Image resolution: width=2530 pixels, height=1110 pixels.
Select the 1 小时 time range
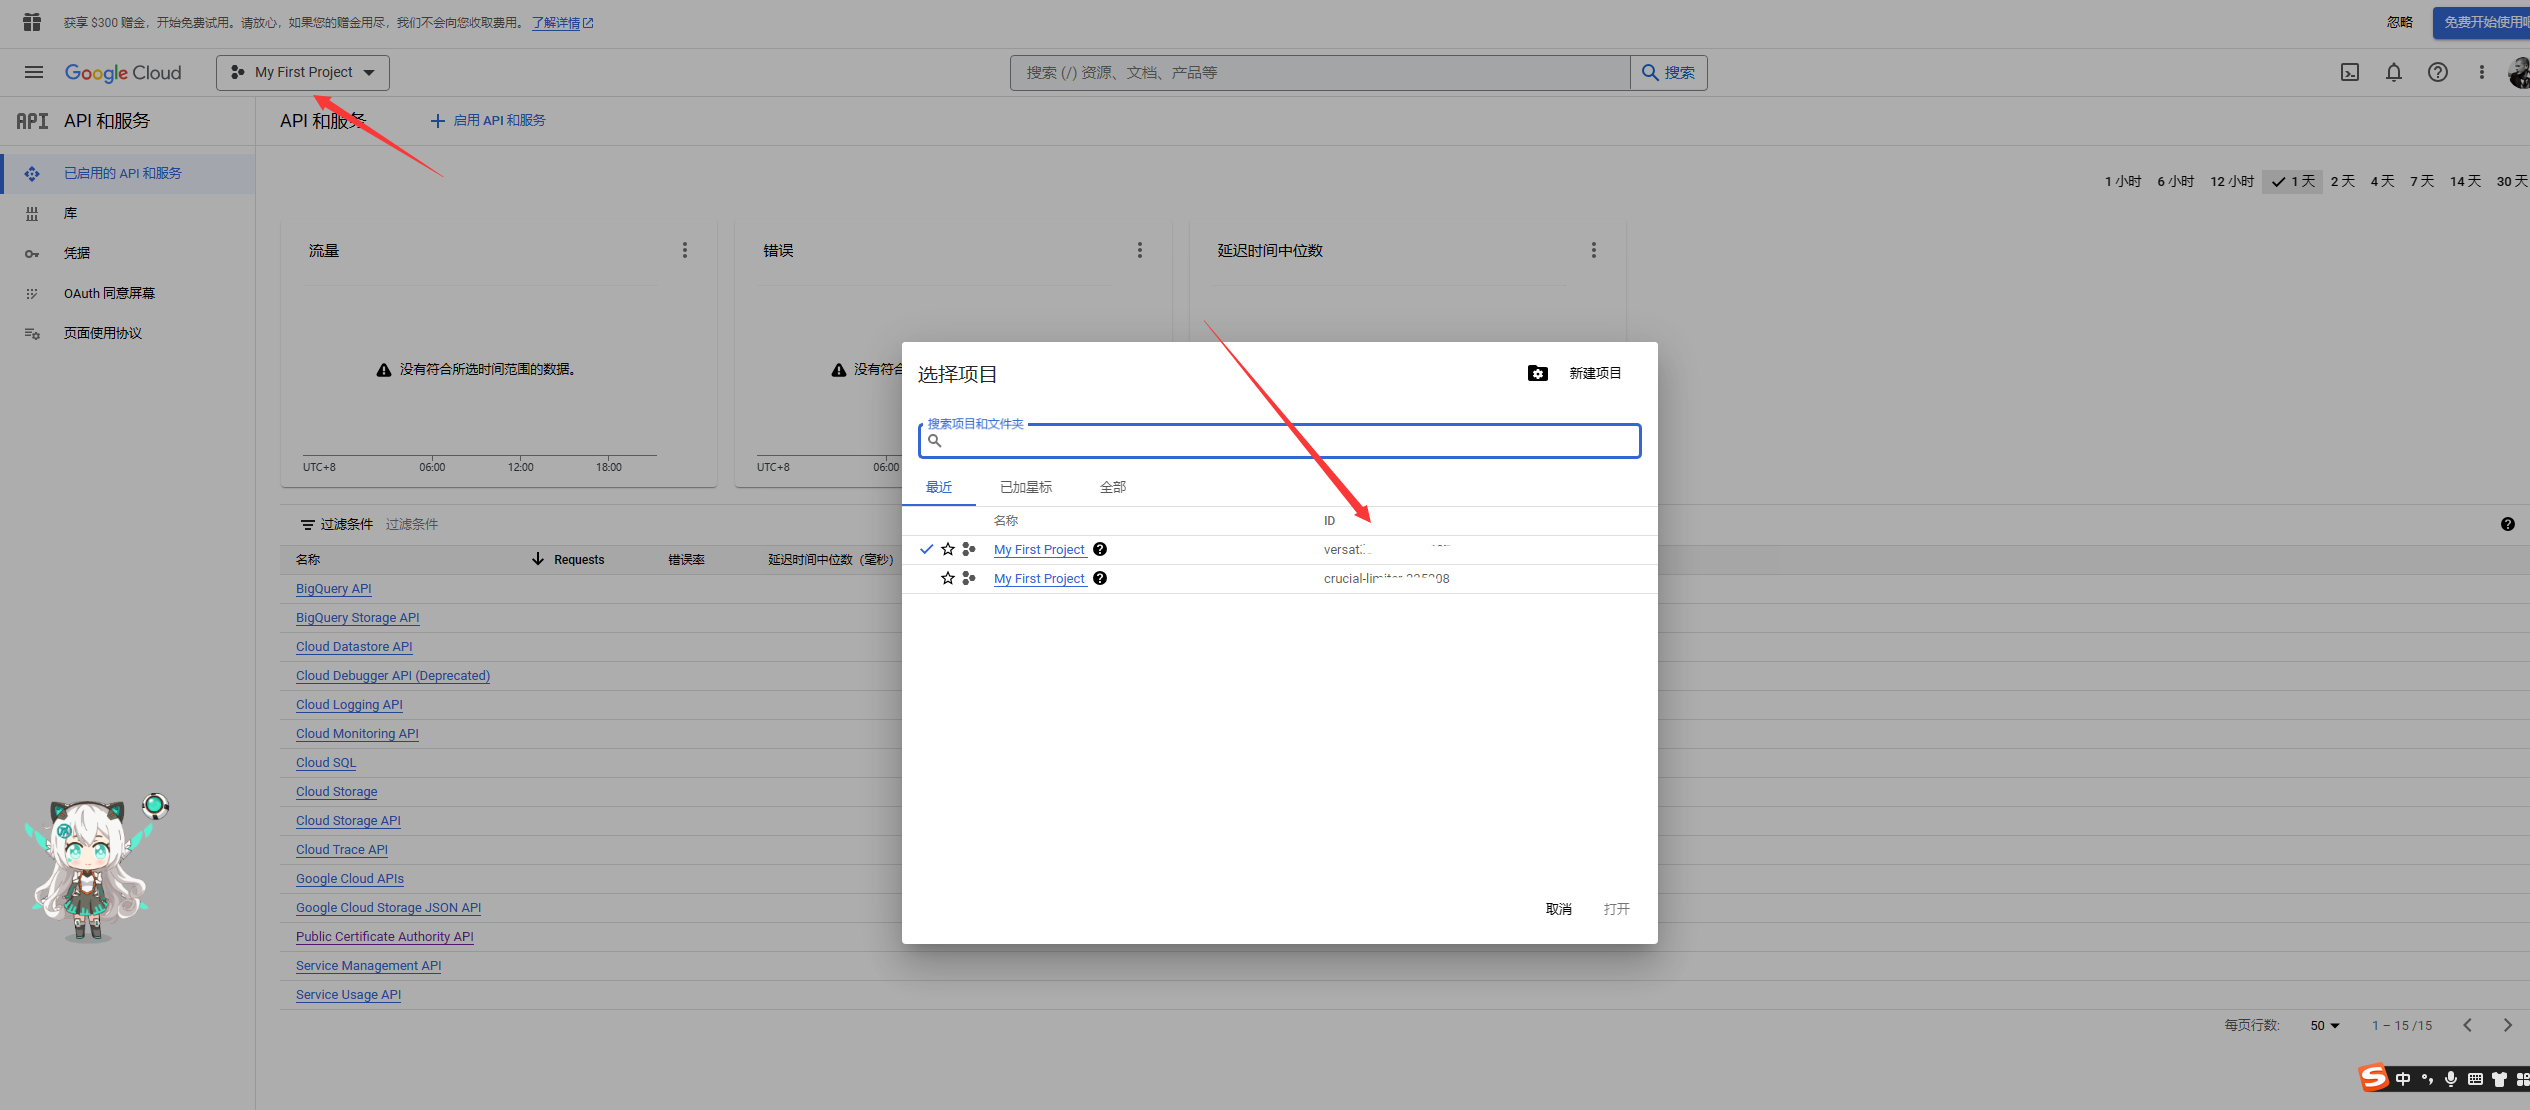click(2123, 181)
